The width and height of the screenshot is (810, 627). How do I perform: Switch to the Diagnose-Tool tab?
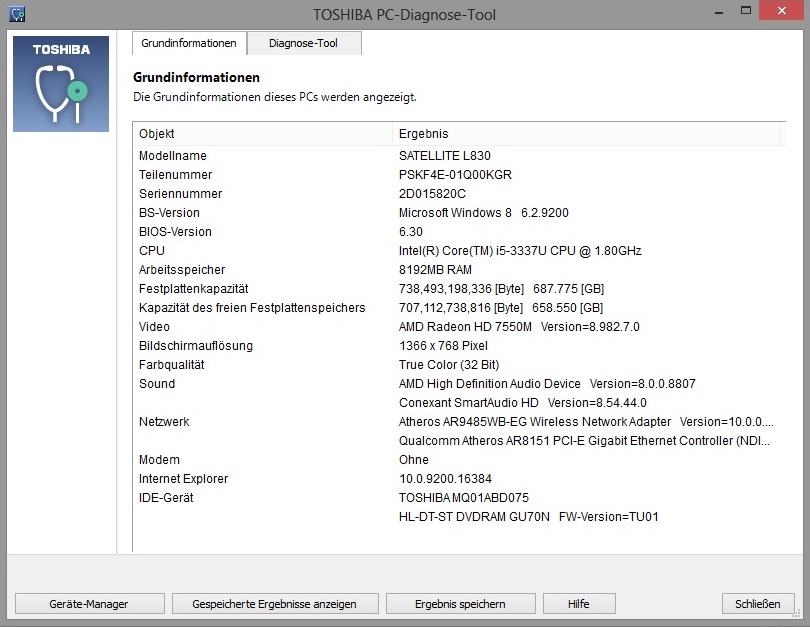coord(303,44)
